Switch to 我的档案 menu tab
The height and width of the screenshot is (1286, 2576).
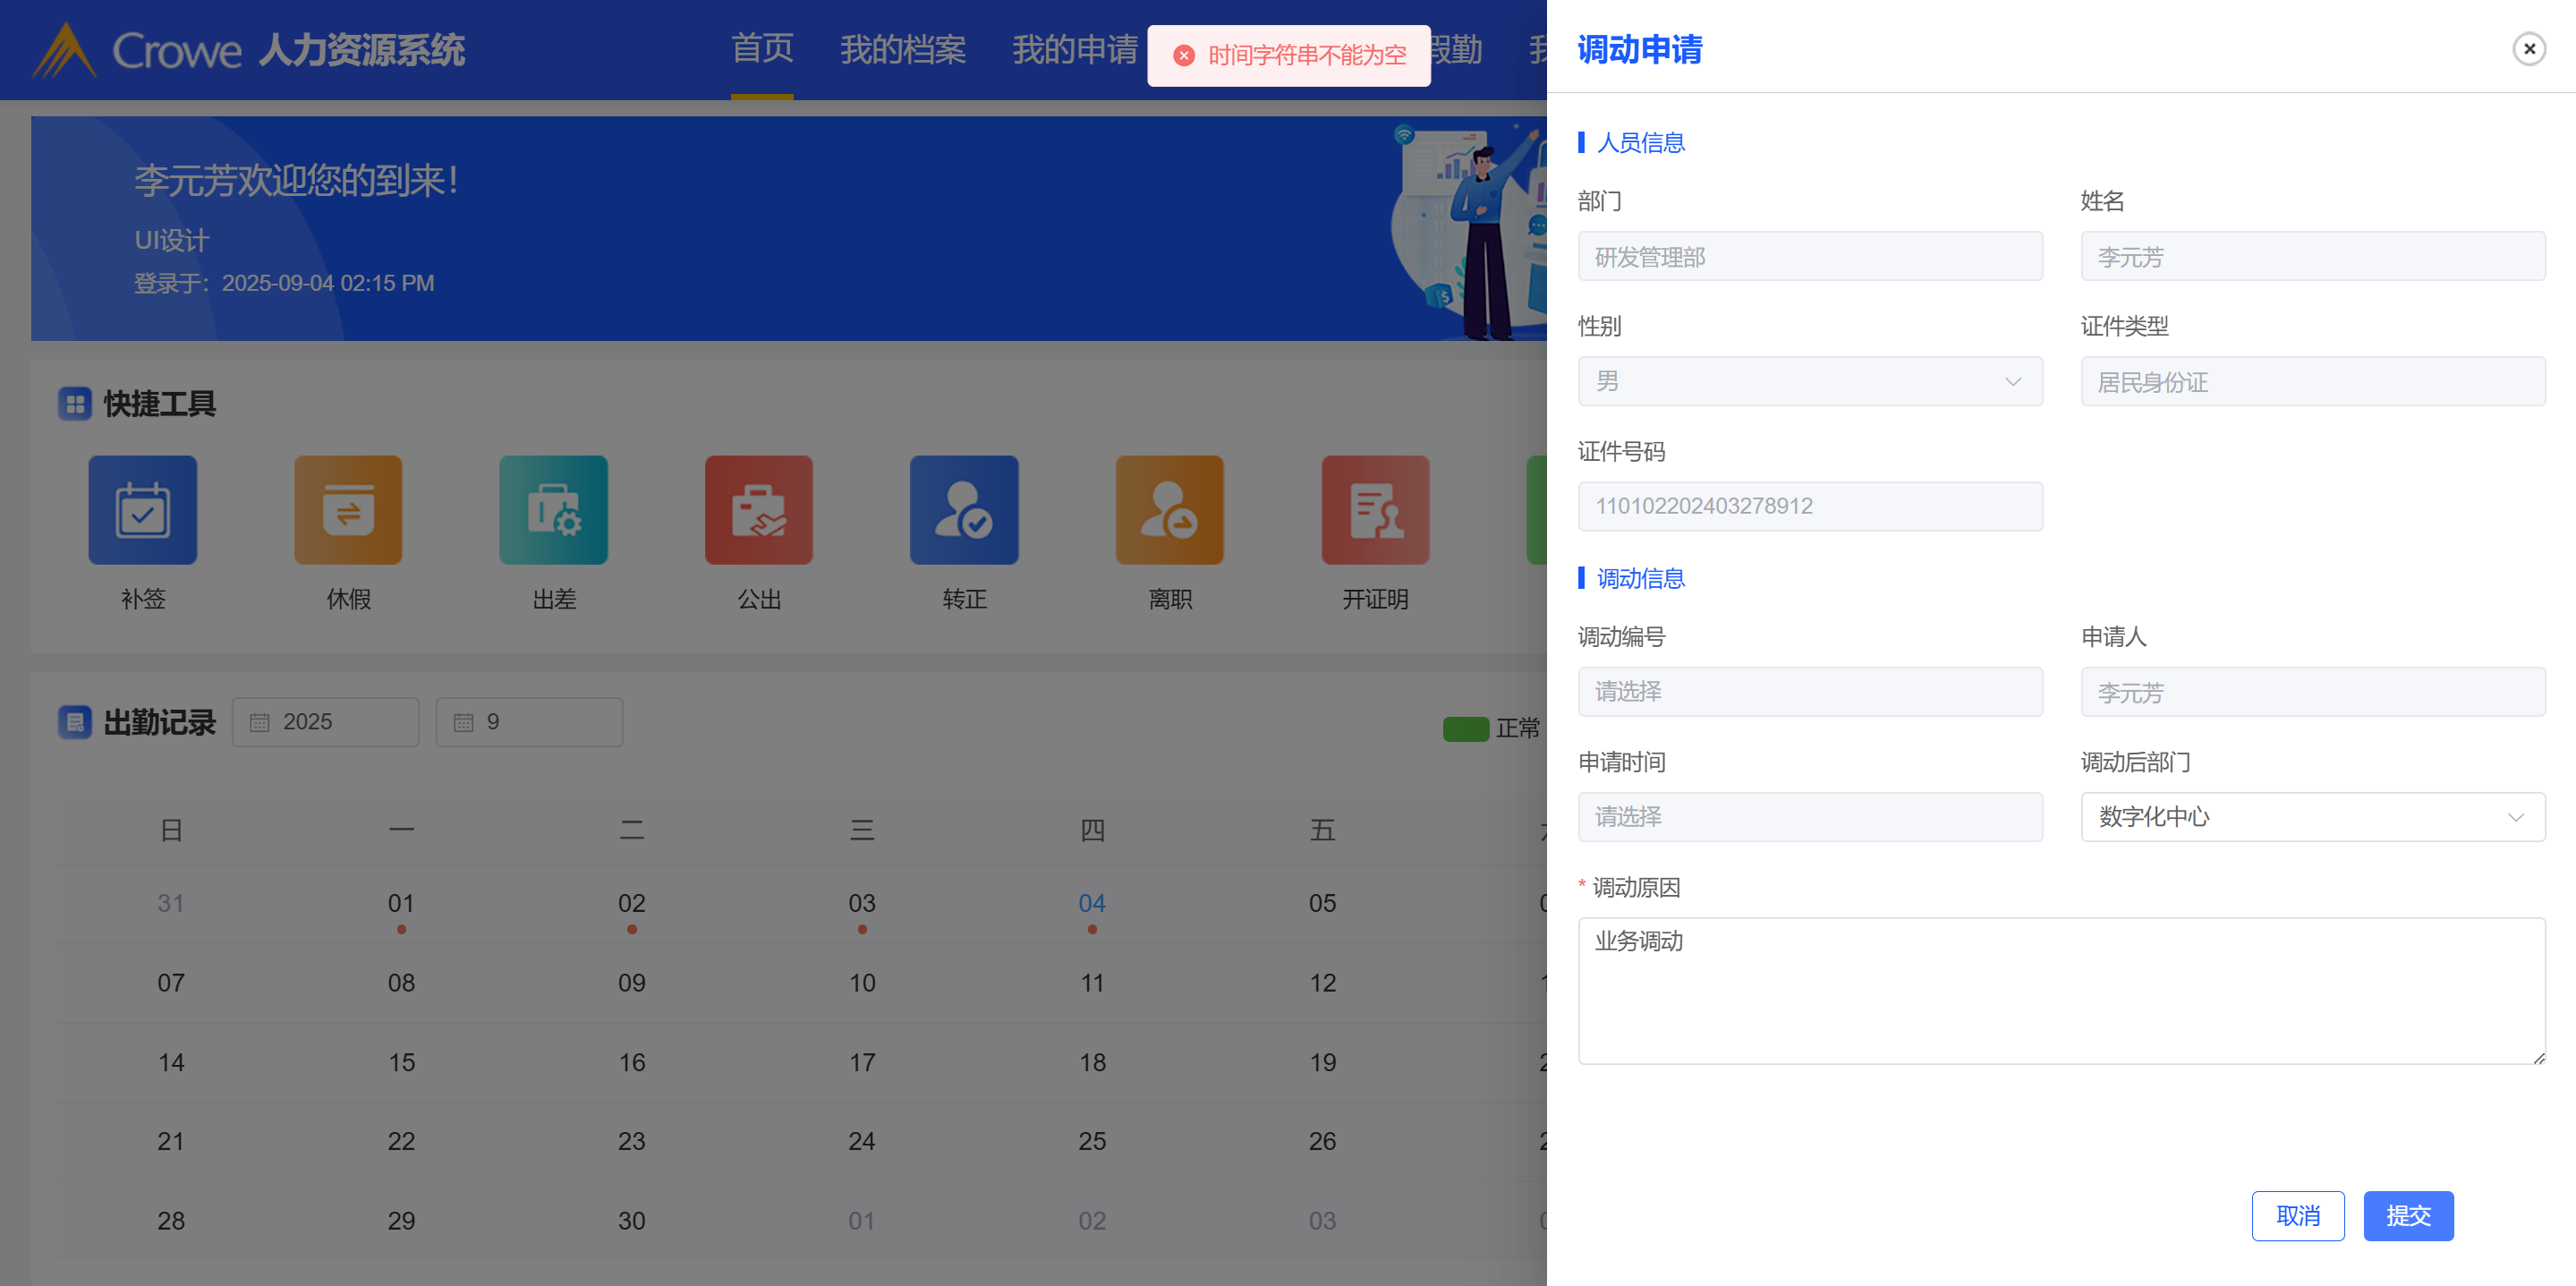tap(902, 49)
